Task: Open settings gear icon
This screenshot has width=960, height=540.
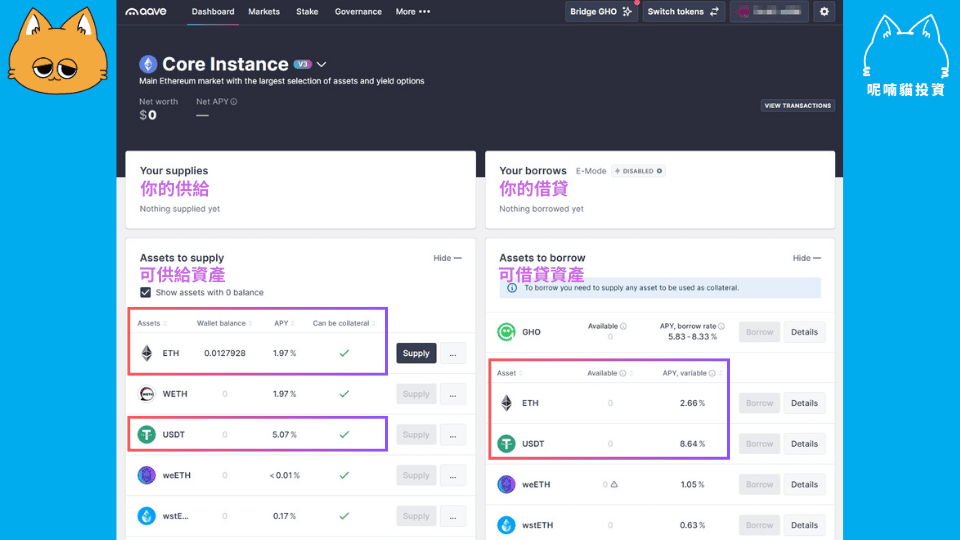Action: (x=824, y=12)
